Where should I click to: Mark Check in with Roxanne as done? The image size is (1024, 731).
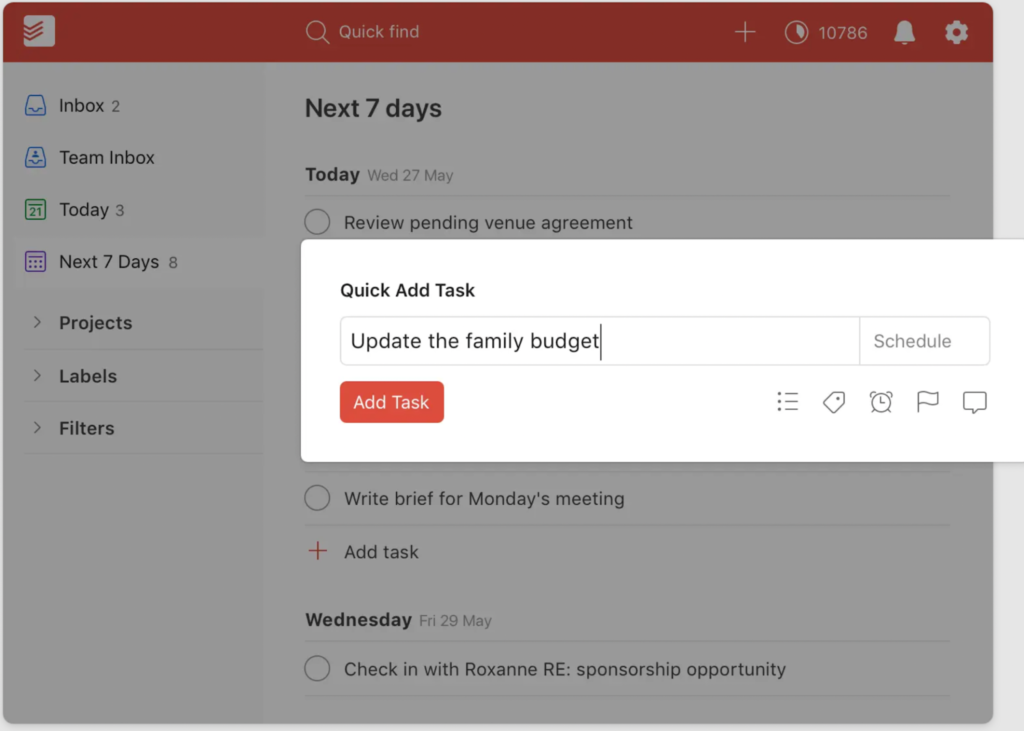pos(317,668)
